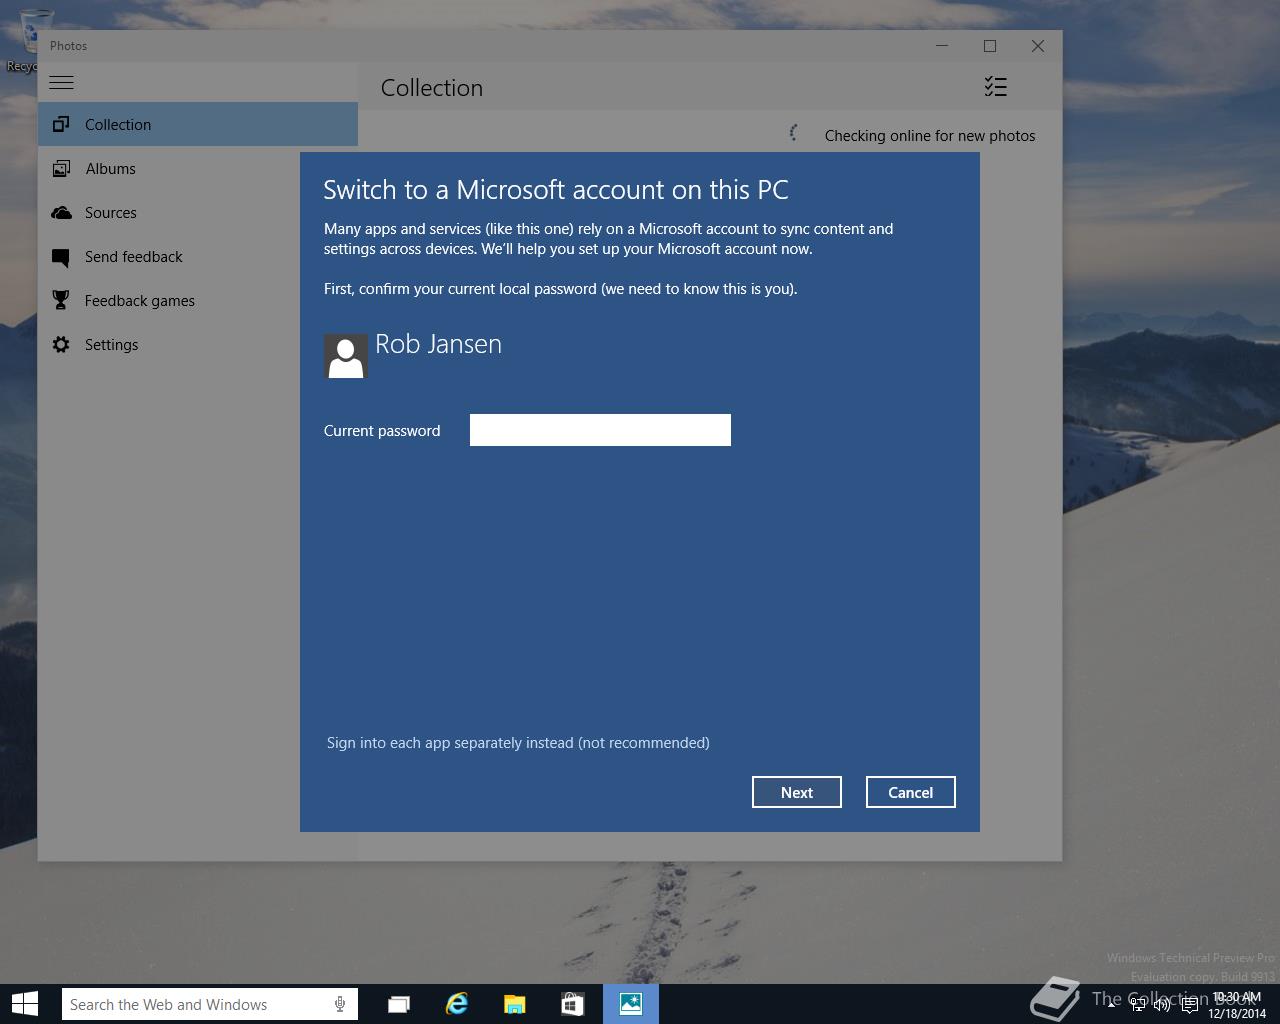This screenshot has width=1280, height=1024.
Task: Click the Collection sidebar icon
Action: (x=61, y=124)
